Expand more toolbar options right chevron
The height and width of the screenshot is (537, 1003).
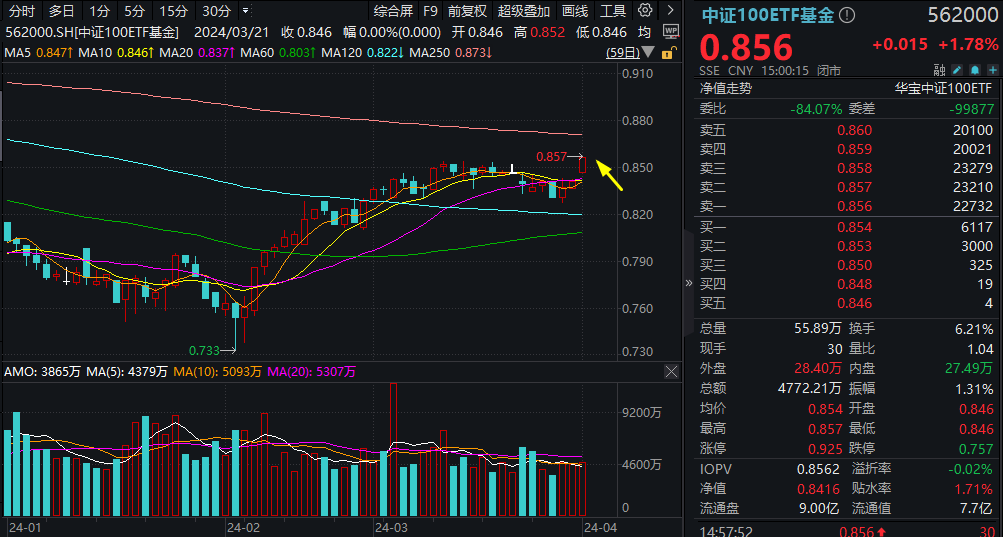coord(669,10)
